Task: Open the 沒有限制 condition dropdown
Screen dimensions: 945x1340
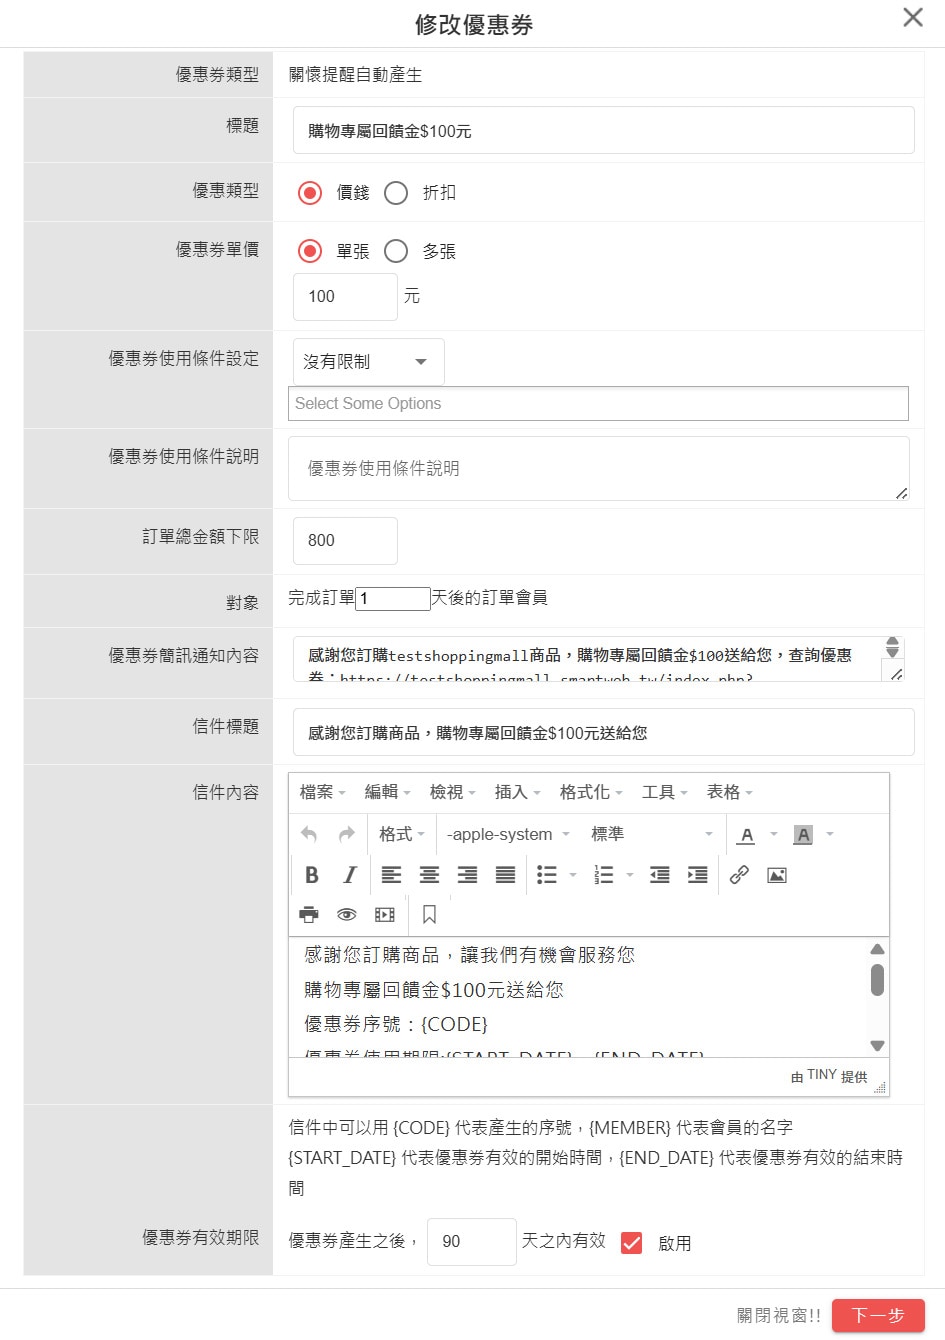Action: pos(368,361)
